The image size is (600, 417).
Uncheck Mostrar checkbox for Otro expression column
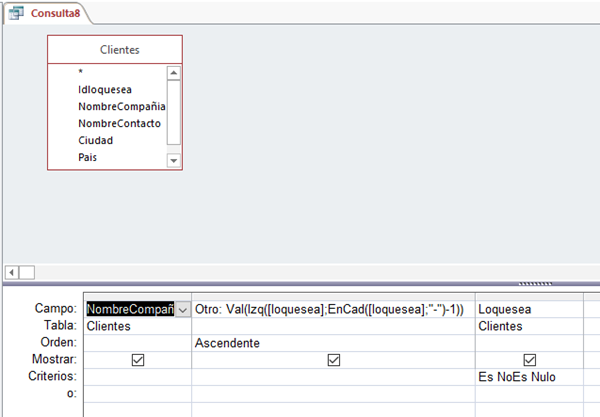[334, 360]
